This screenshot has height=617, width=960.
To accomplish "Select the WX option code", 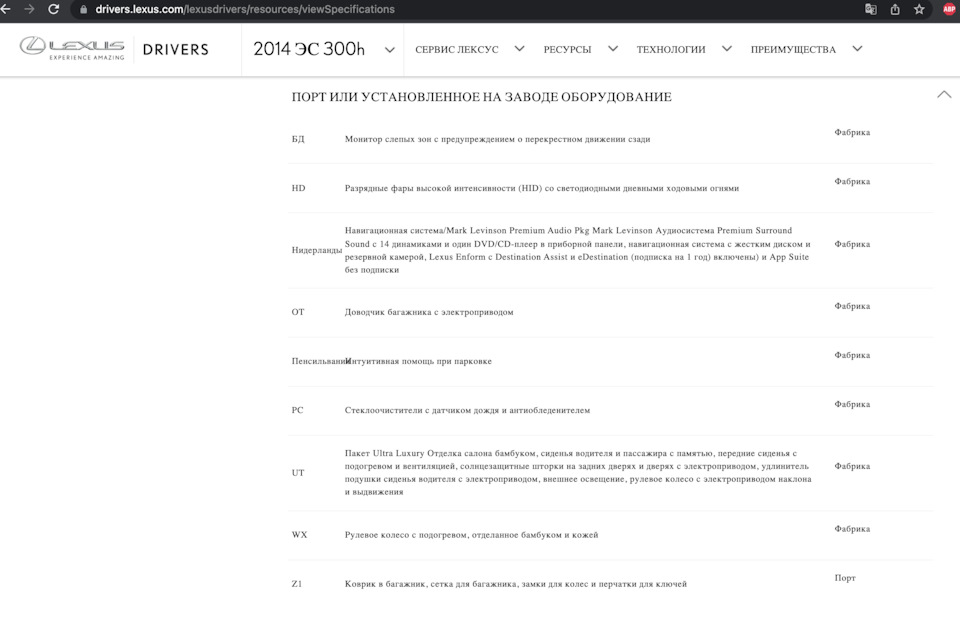I will pos(299,534).
